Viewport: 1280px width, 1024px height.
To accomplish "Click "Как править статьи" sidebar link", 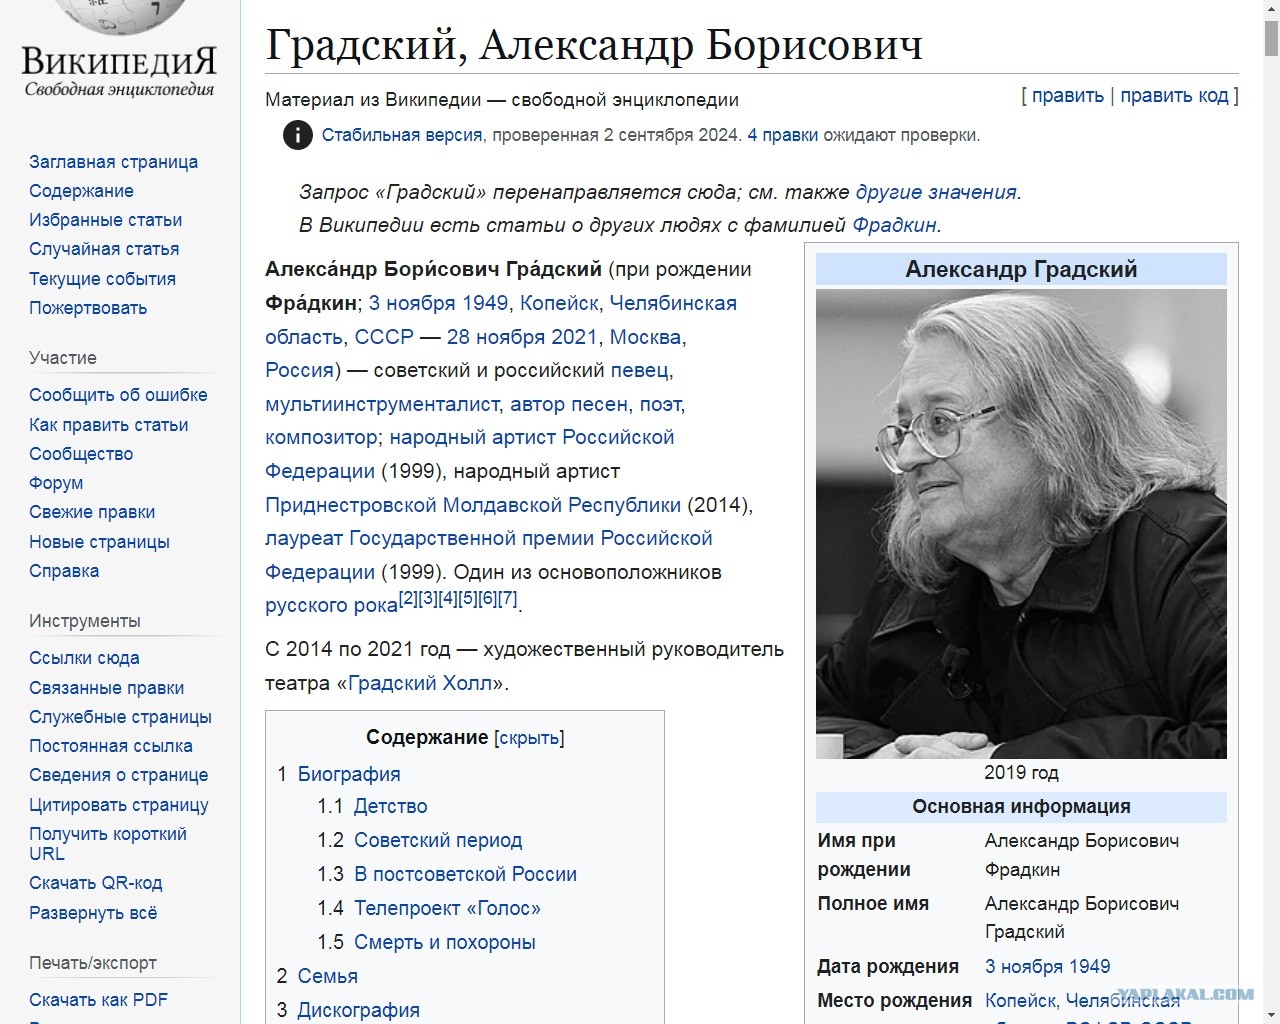I will [x=108, y=425].
